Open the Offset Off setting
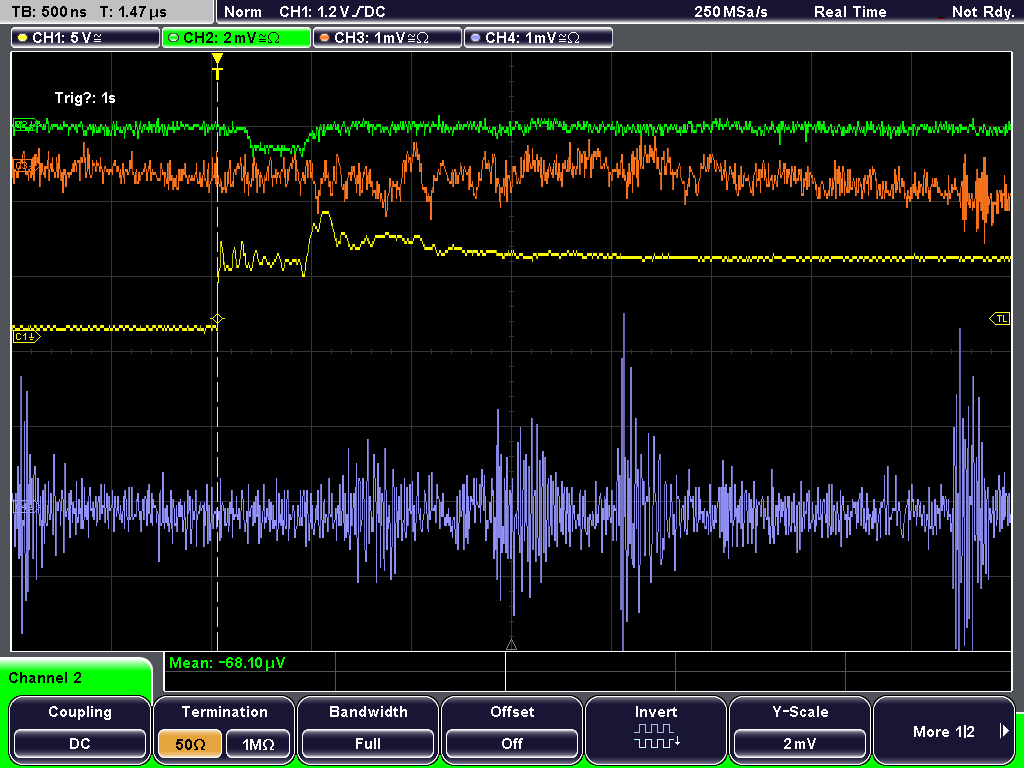Viewport: 1024px width, 768px height. pos(512,744)
